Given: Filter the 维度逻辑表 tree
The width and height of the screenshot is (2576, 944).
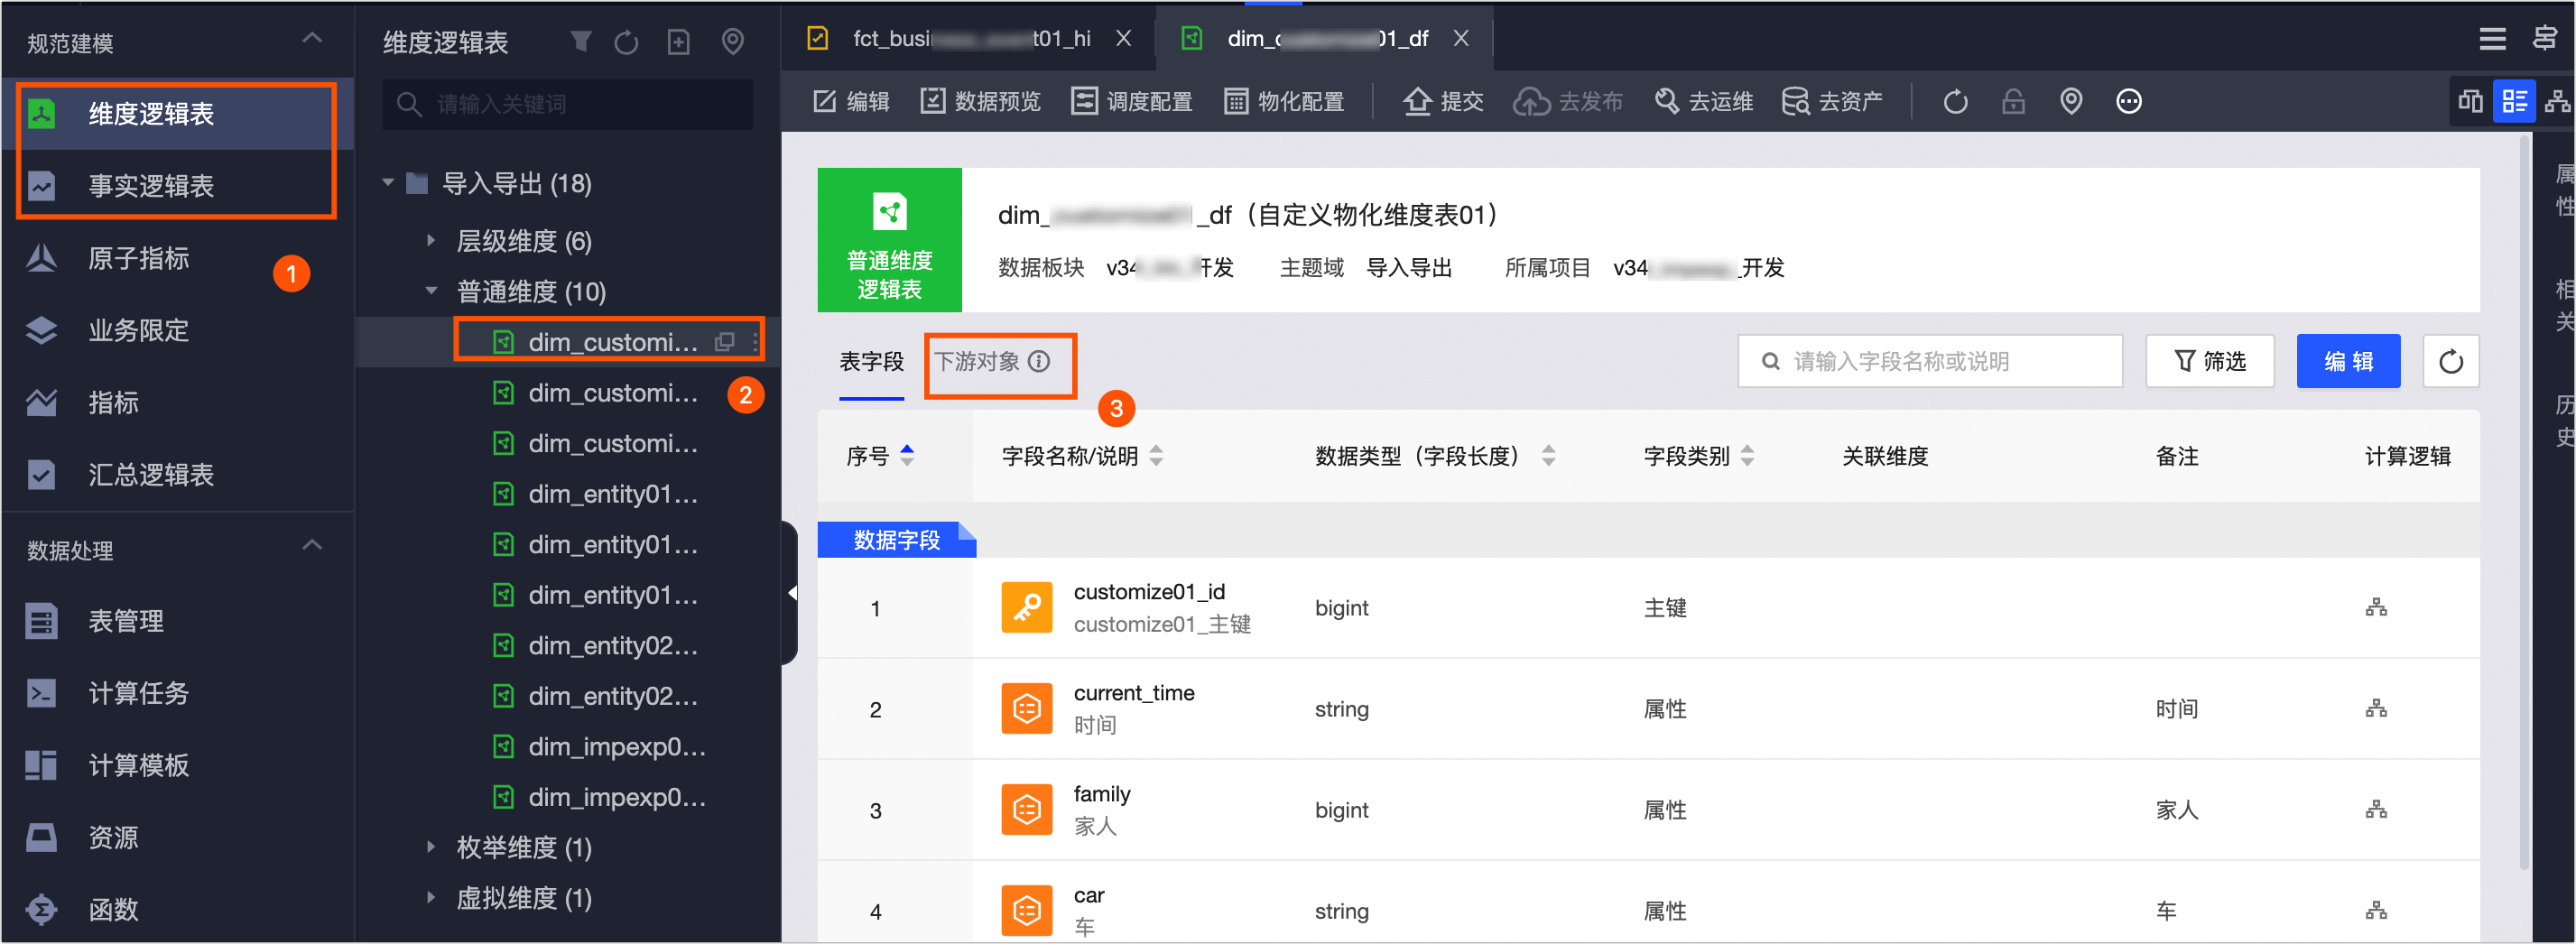Looking at the screenshot, I should (581, 41).
